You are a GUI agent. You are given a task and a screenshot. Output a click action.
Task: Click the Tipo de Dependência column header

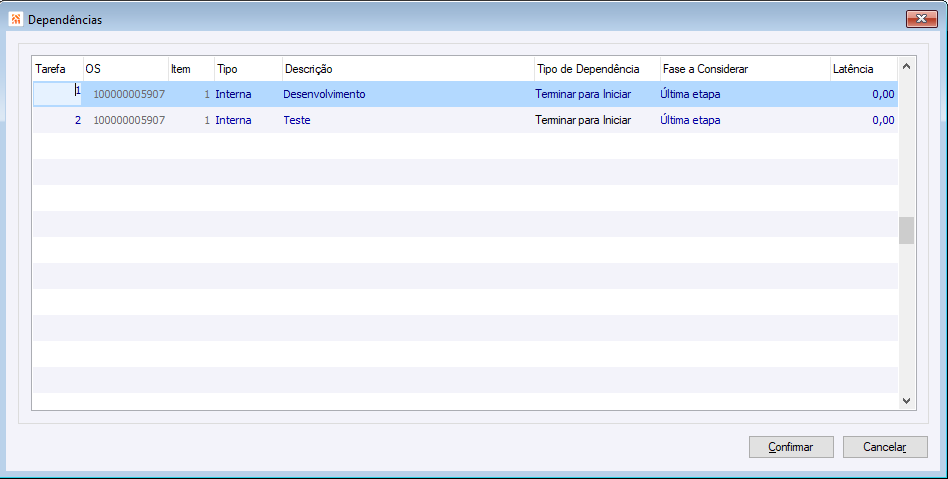click(597, 69)
